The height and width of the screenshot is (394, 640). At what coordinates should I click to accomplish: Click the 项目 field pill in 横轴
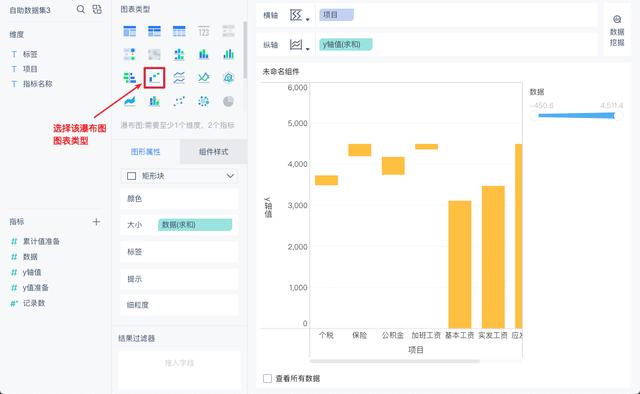point(337,15)
